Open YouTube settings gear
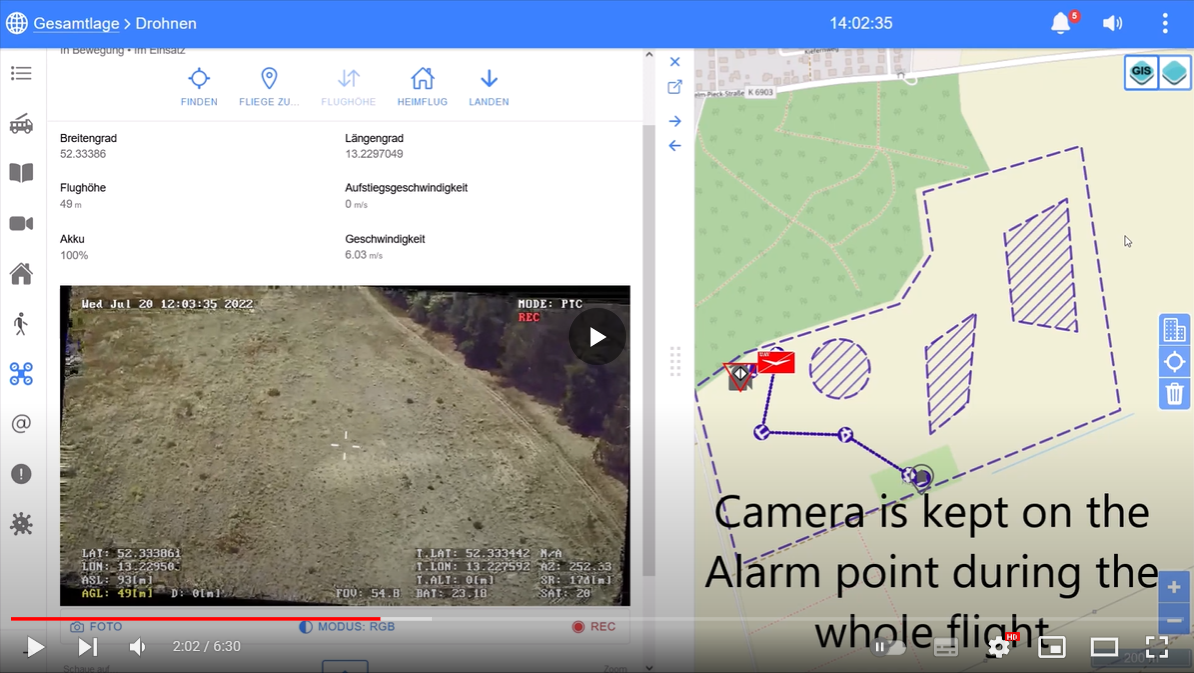This screenshot has height=673, width=1194. click(x=998, y=647)
